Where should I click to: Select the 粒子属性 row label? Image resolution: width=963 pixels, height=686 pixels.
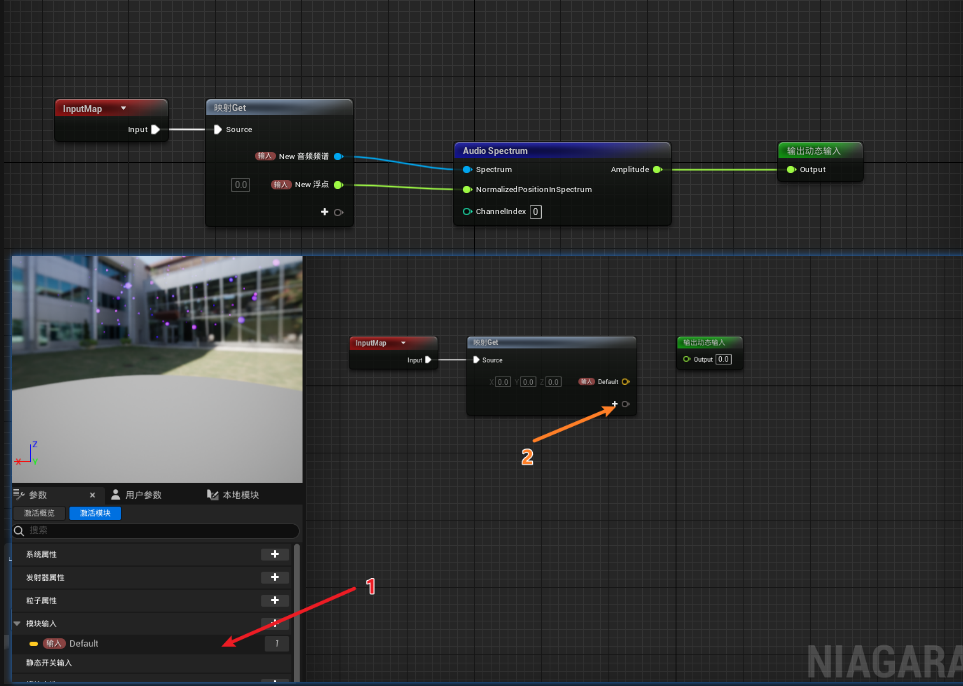click(41, 601)
